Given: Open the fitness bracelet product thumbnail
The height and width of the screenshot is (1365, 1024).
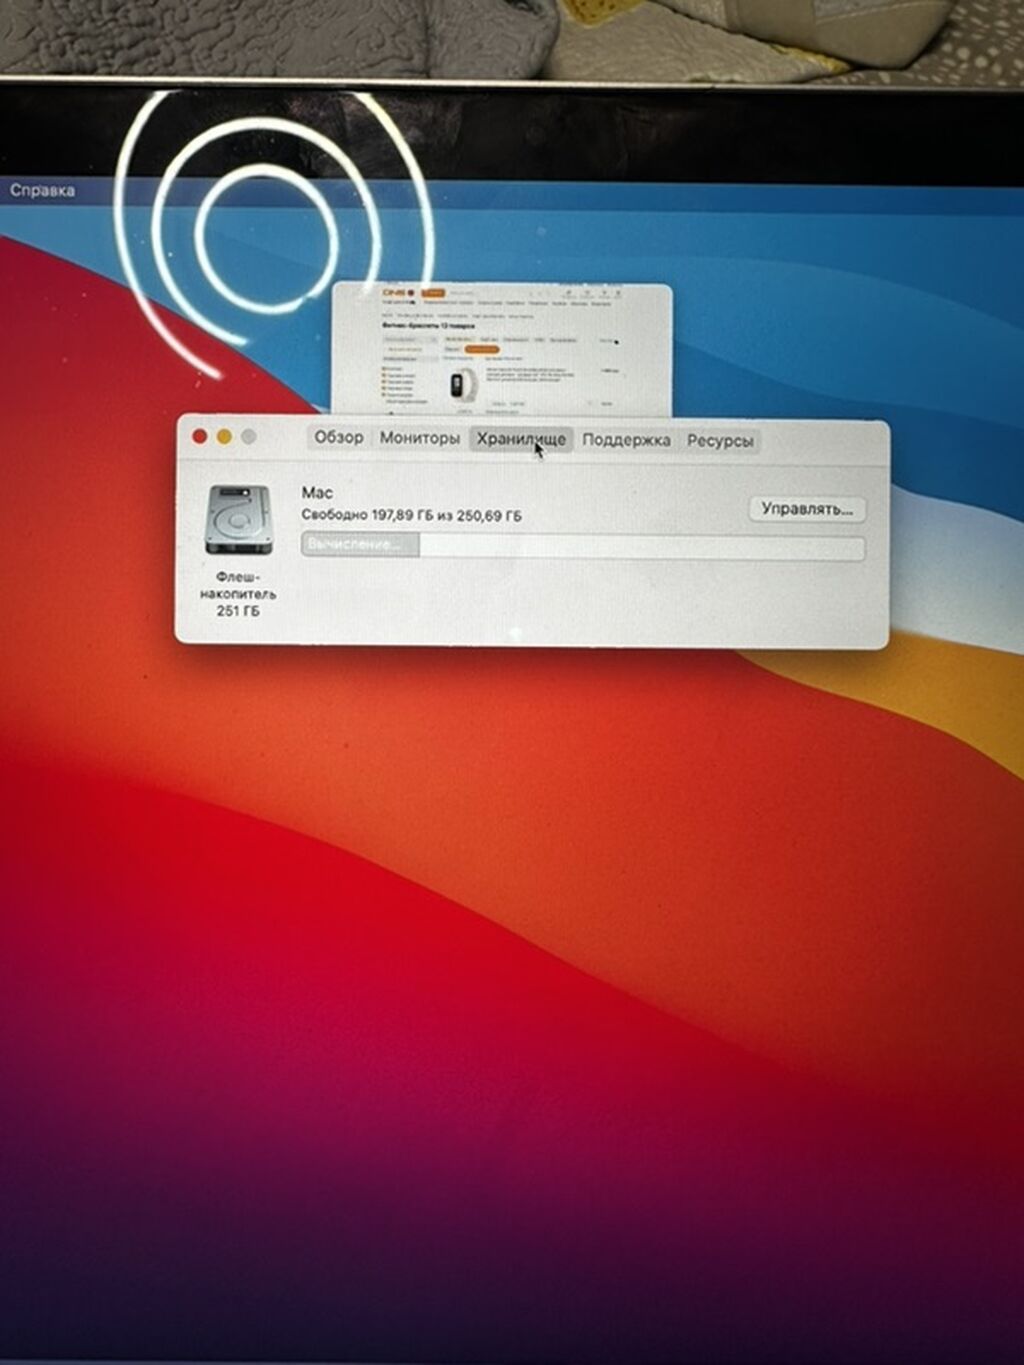Looking at the screenshot, I should pyautogui.click(x=462, y=385).
